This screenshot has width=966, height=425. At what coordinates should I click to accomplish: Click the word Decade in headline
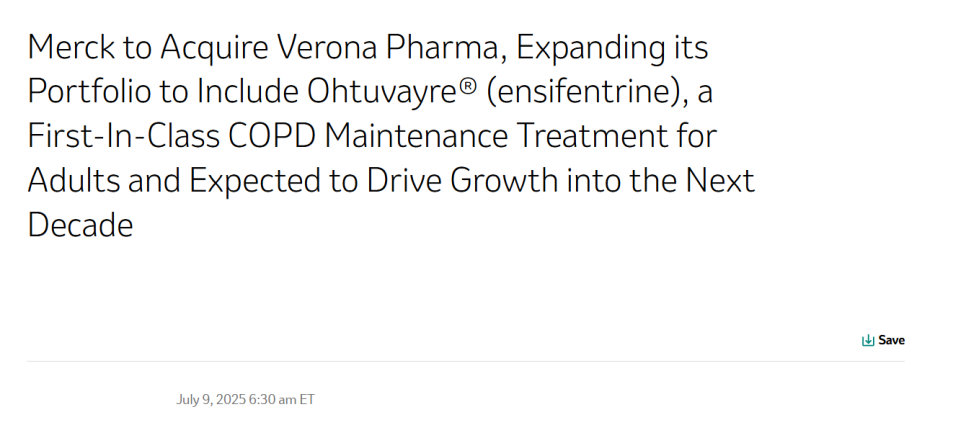[x=81, y=224]
